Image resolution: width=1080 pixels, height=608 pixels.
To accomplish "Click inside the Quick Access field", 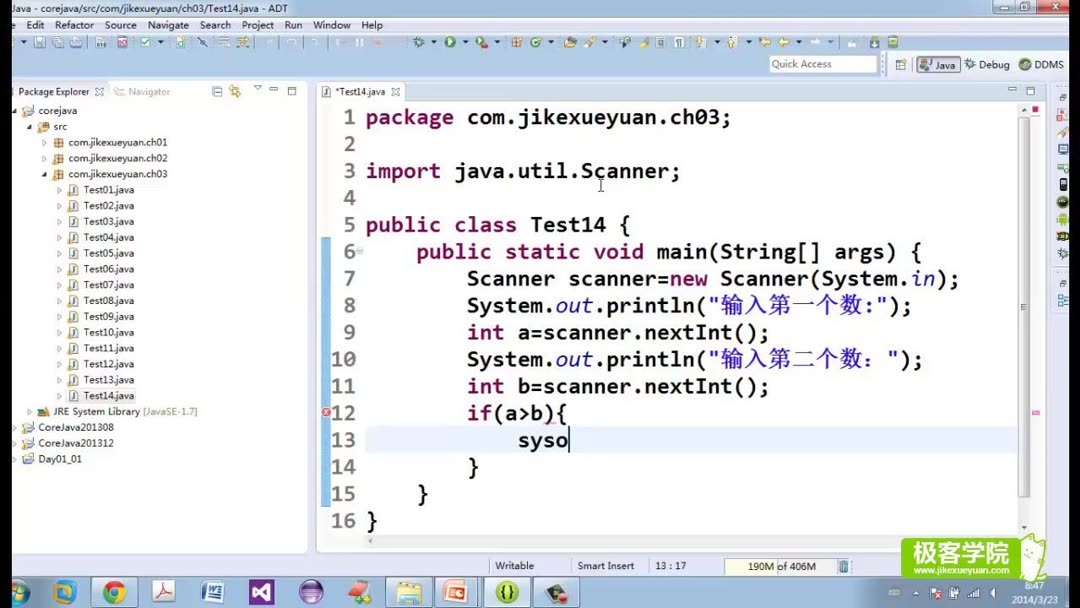I will click(820, 63).
